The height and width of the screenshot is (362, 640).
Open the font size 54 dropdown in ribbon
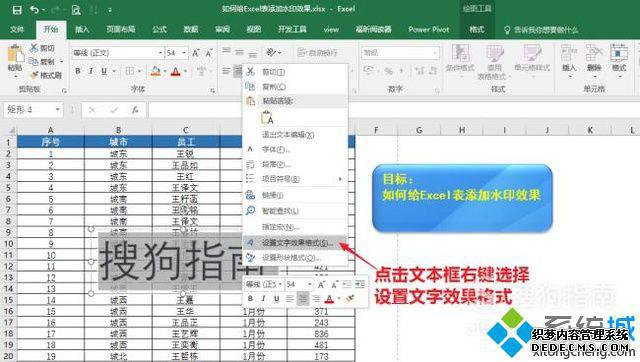point(184,53)
